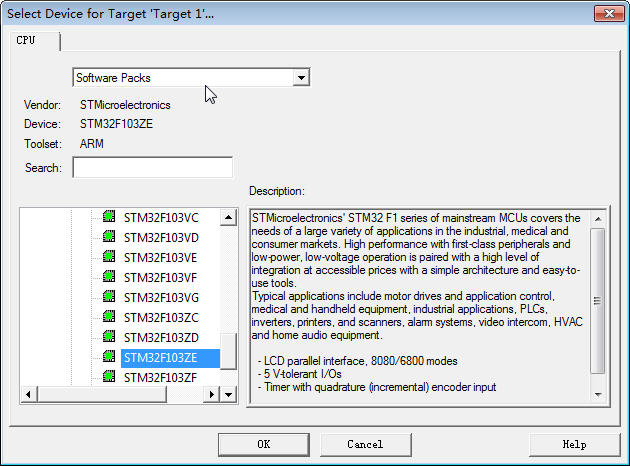The height and width of the screenshot is (466, 630).
Task: Click the chip icon beside STM32F103ZD
Action: click(109, 336)
